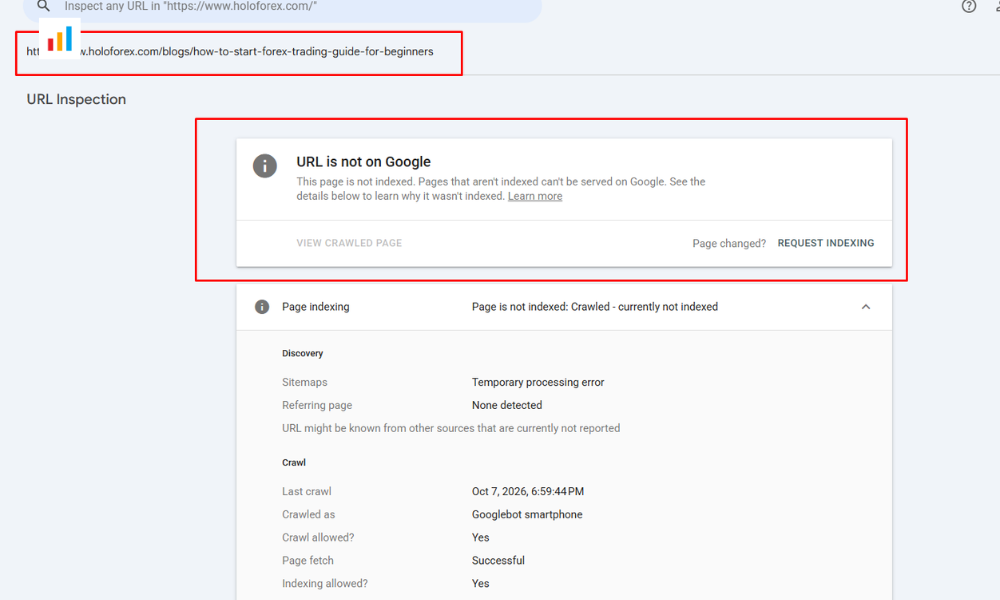The image size is (1000, 600).
Task: Click the URL is not on Google title
Action: coord(364,162)
